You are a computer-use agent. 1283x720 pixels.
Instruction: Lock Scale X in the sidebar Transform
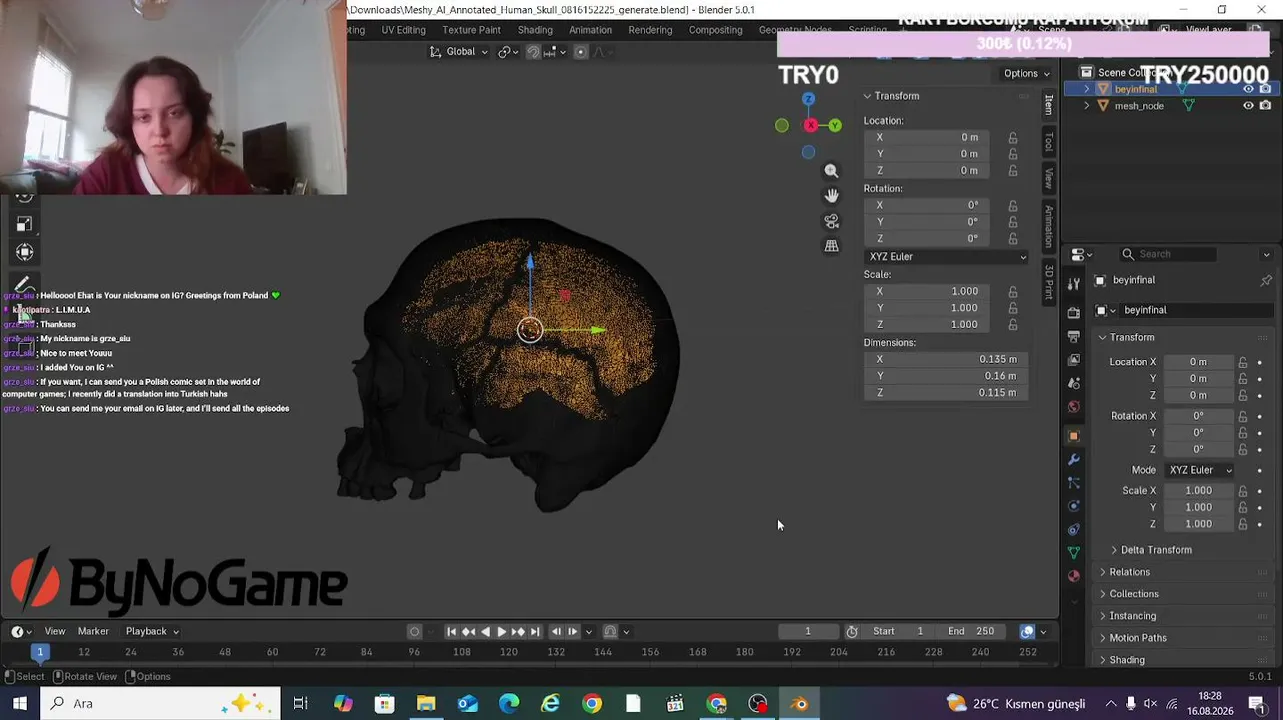(x=1013, y=291)
